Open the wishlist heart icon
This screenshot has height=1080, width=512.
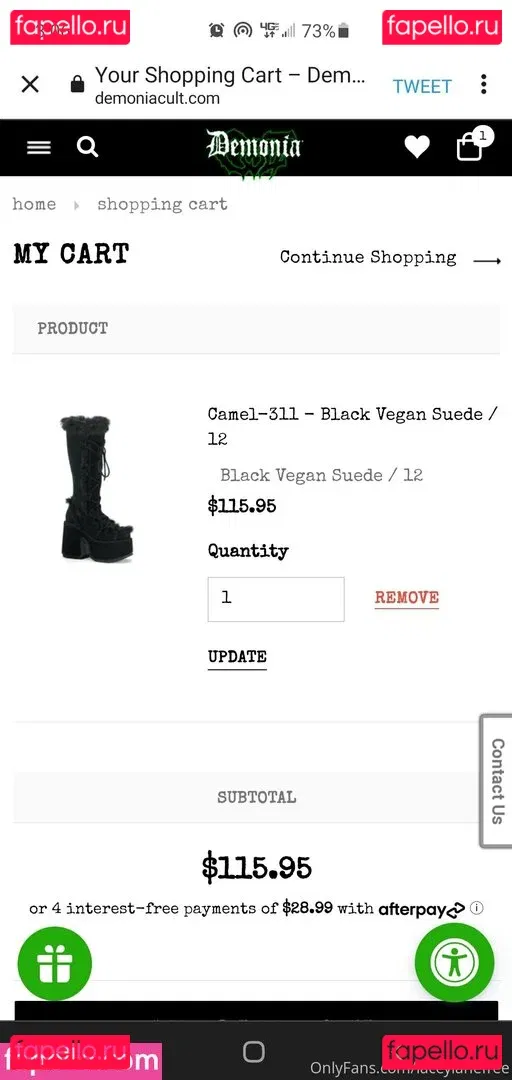point(417,147)
